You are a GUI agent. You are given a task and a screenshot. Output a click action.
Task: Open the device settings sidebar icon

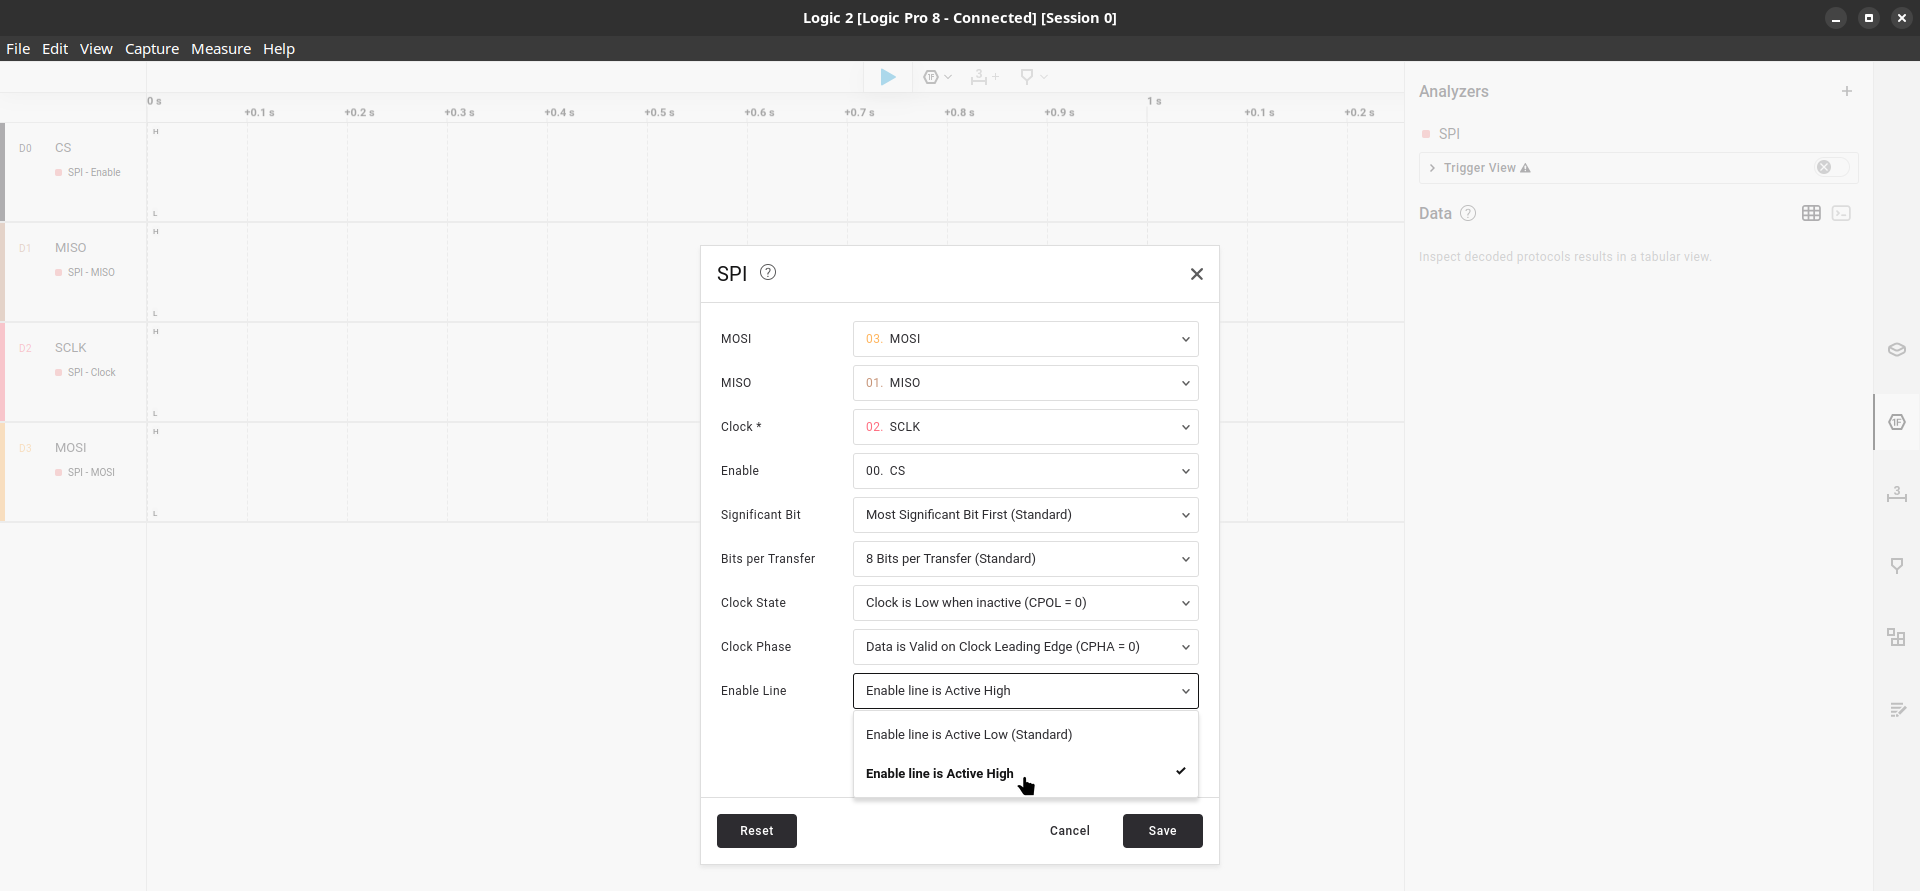click(x=1897, y=350)
